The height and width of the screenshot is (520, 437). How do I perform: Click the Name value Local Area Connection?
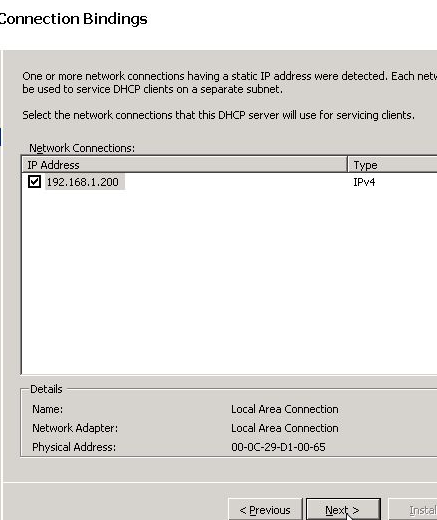285,409
